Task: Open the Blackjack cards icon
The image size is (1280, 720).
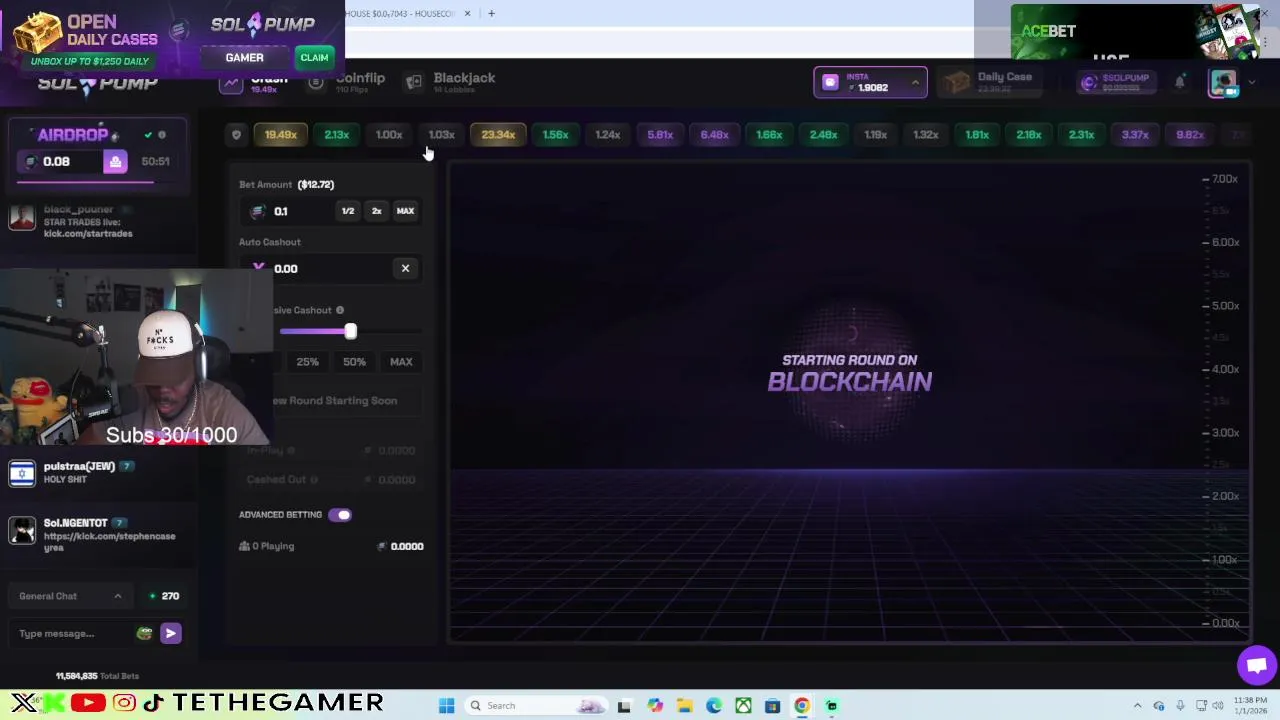Action: point(414,82)
